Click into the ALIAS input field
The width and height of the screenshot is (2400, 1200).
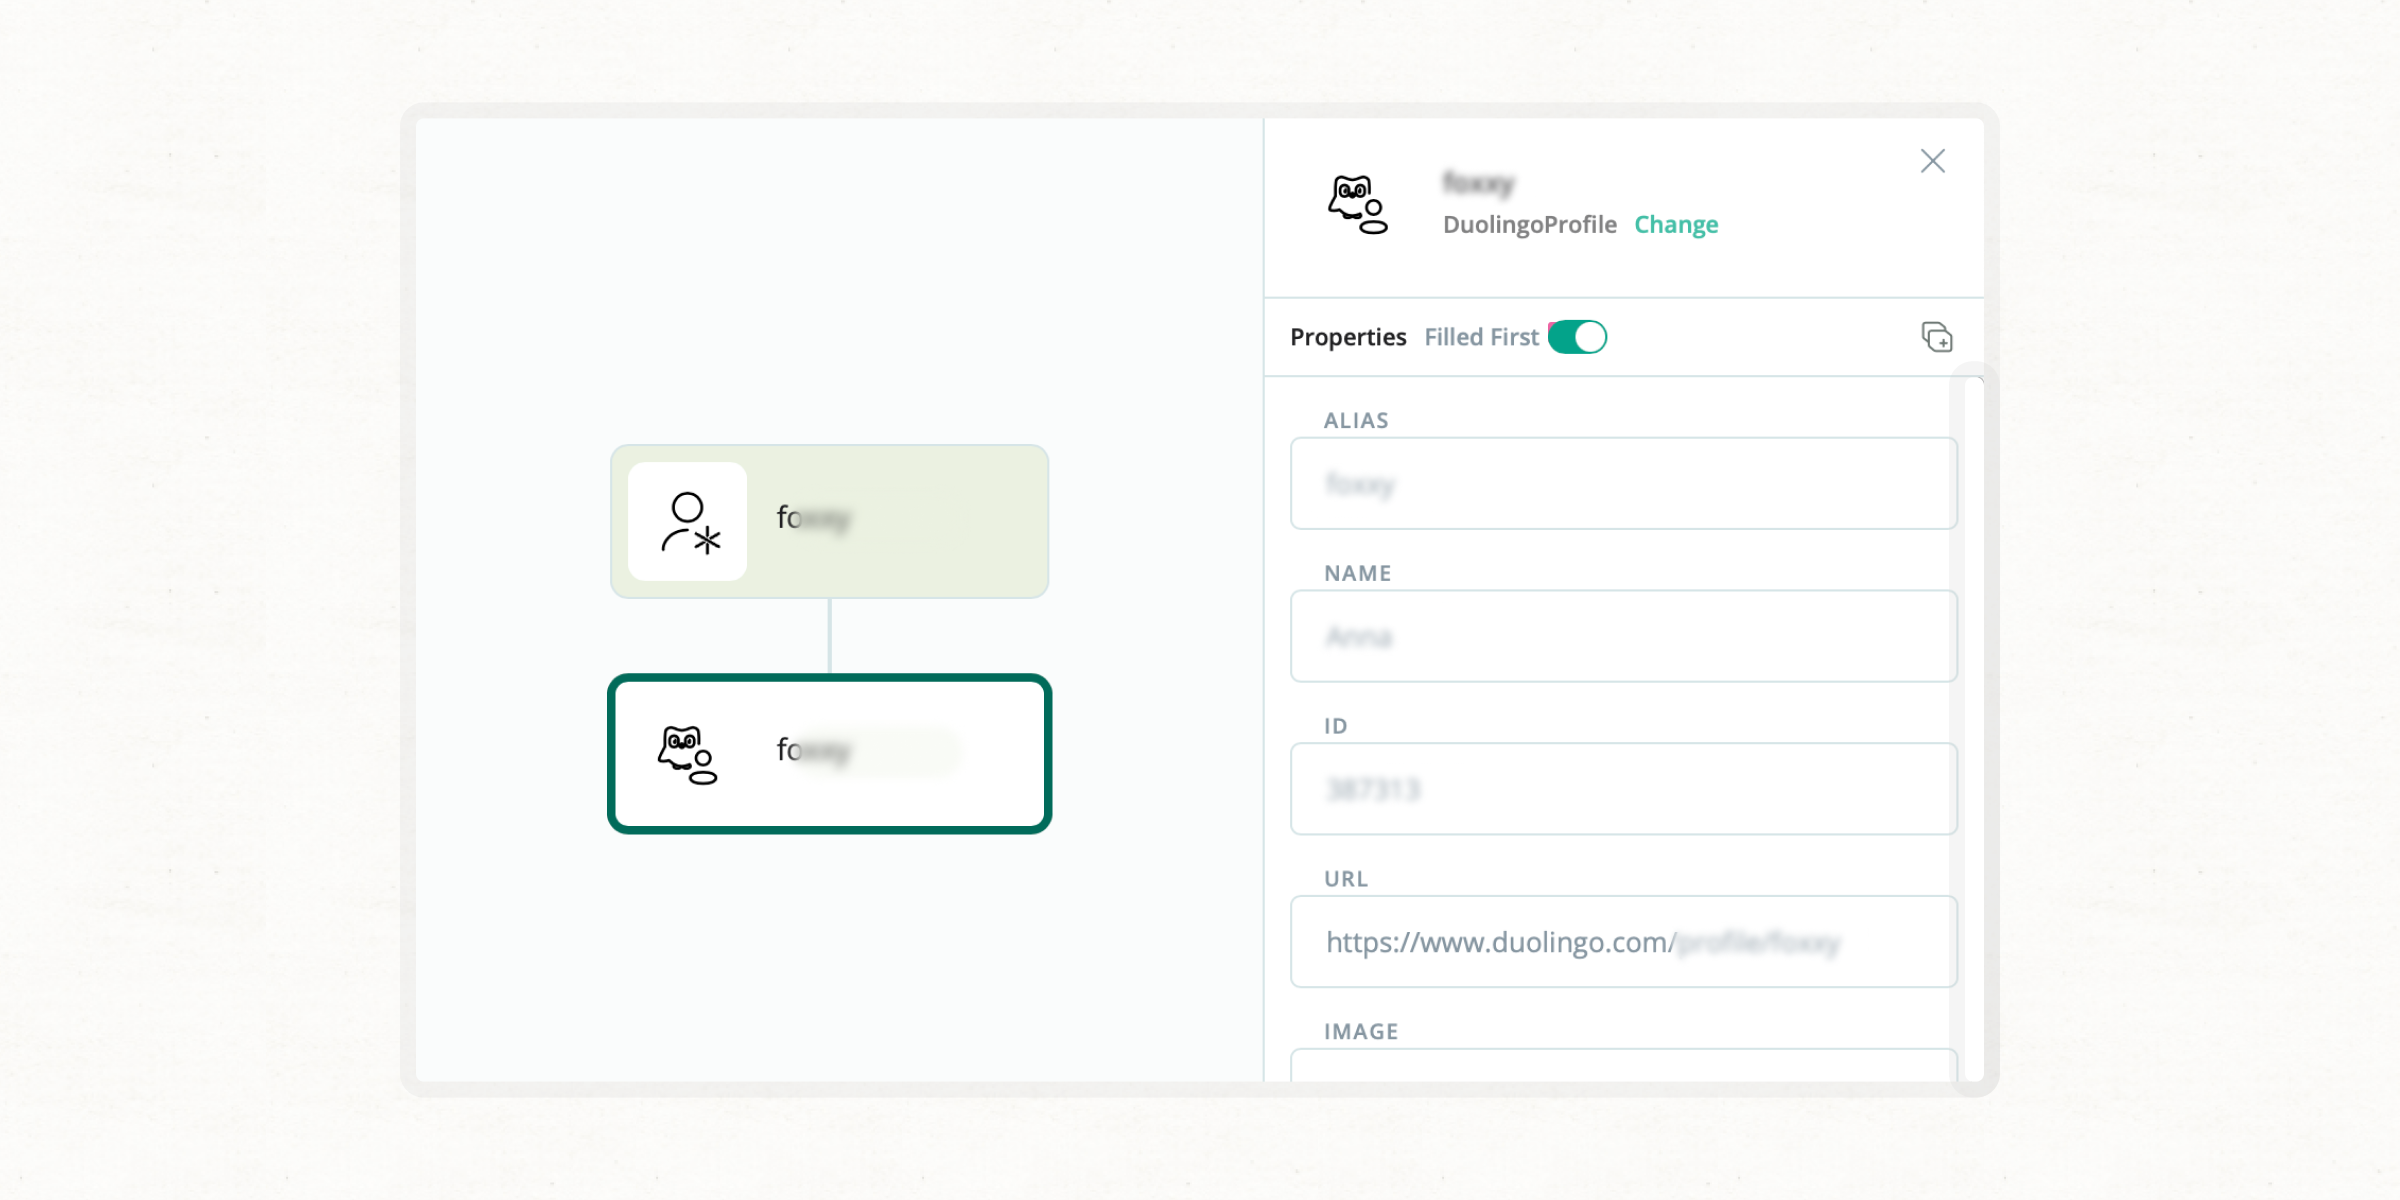1622,484
